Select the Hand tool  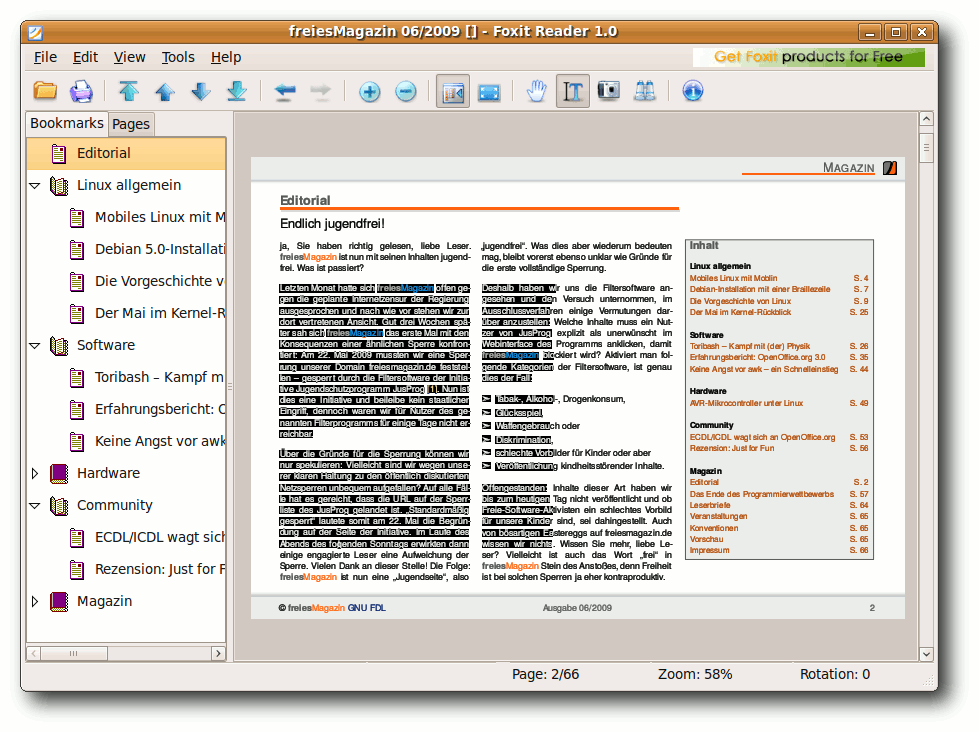pyautogui.click(x=536, y=91)
